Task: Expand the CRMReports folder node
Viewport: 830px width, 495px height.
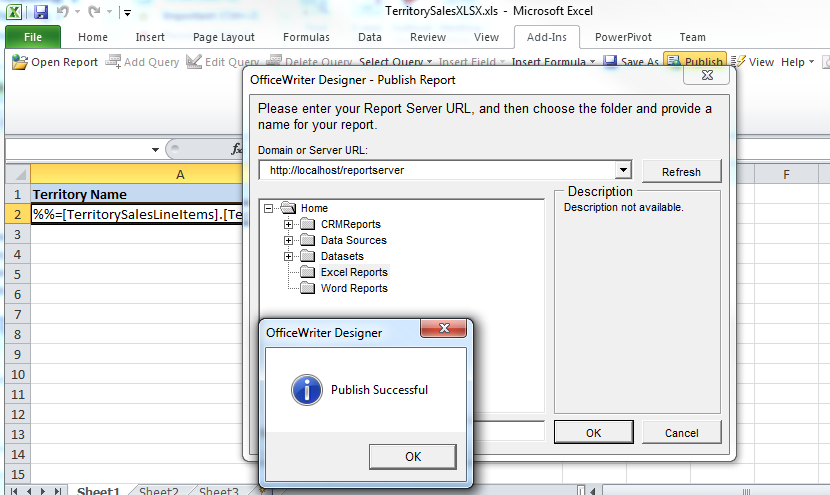Action: tap(289, 224)
